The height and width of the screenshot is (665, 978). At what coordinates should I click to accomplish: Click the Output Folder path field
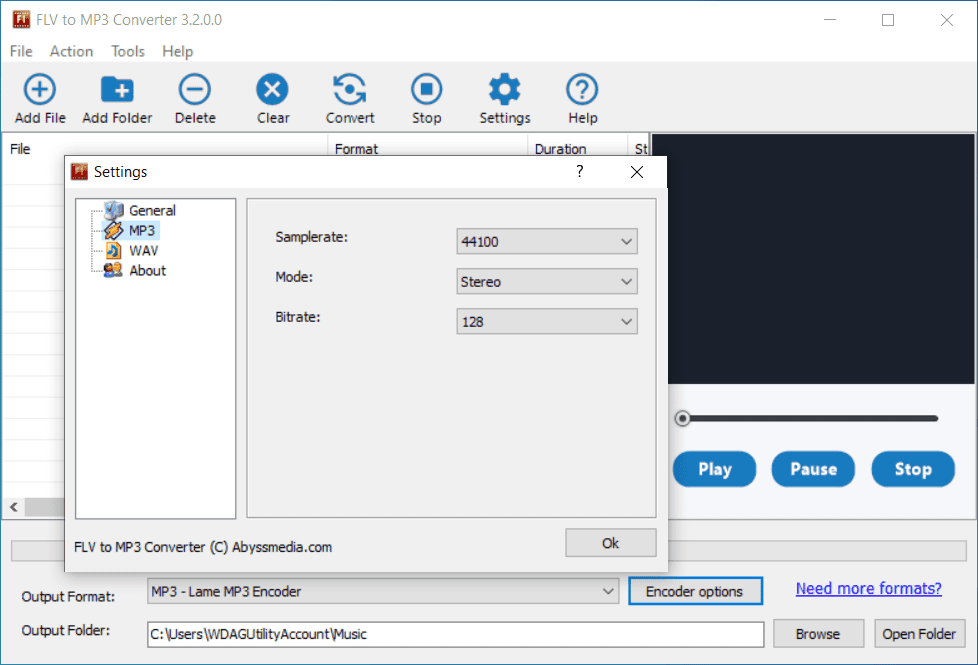tap(455, 634)
